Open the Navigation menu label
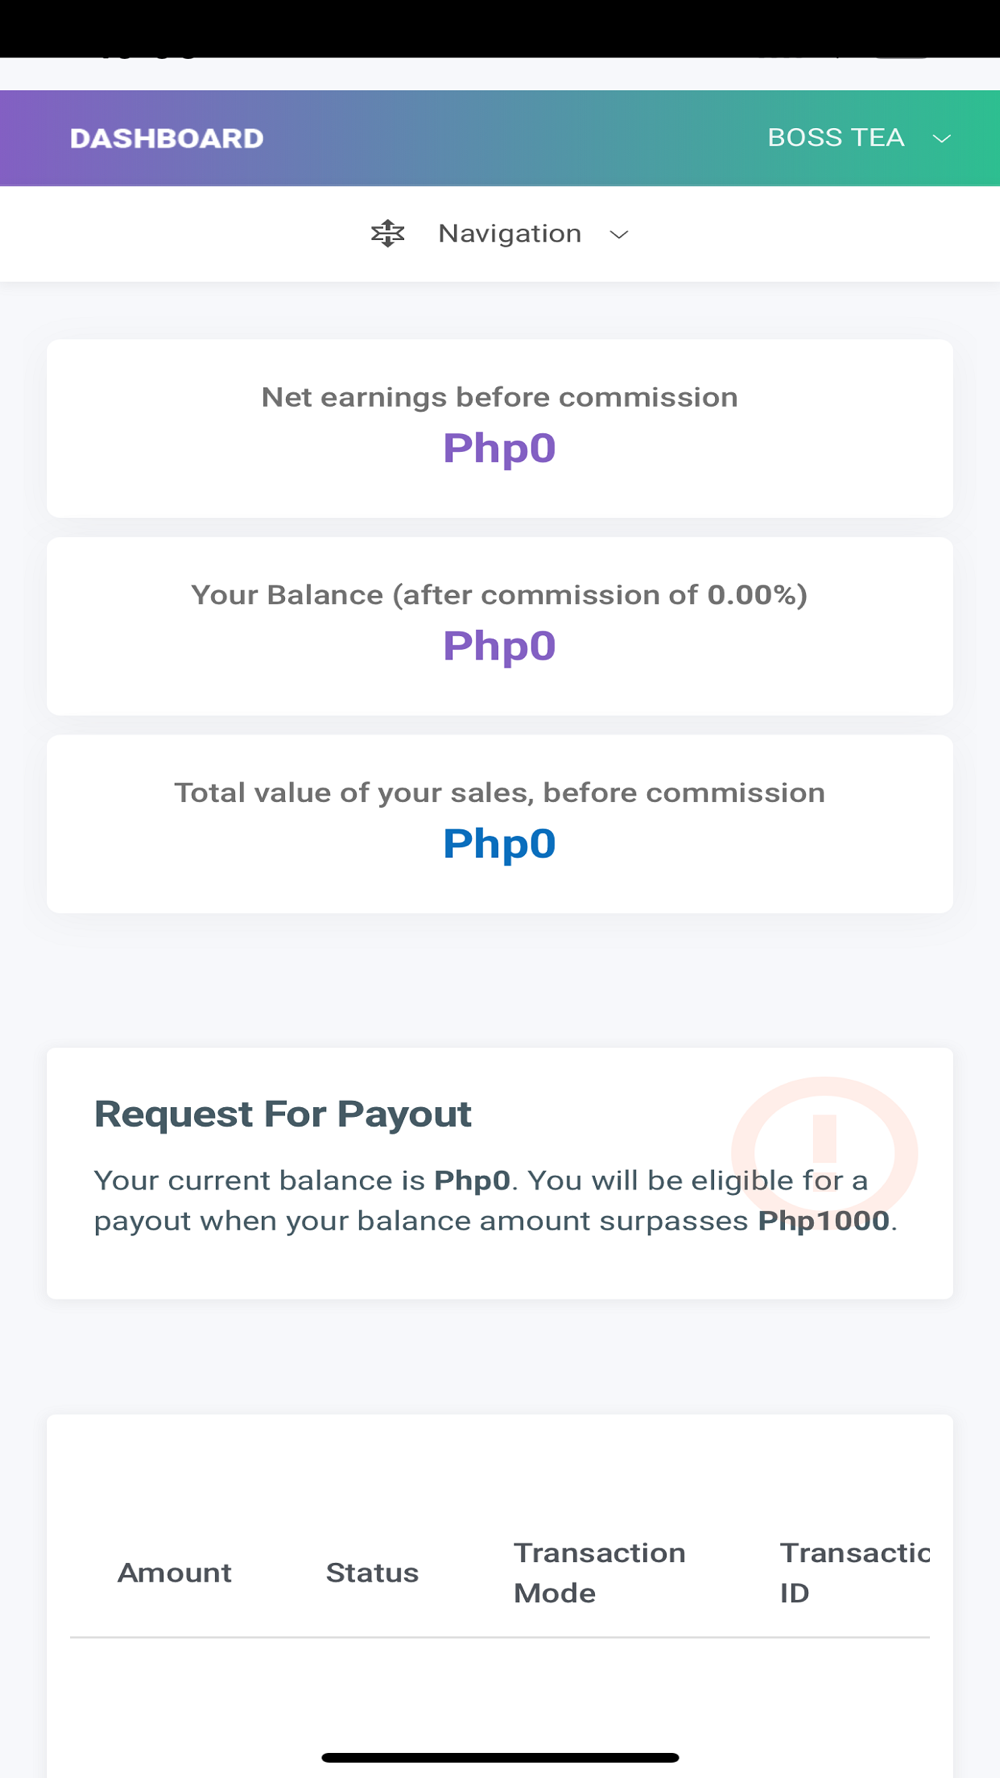This screenshot has height=1778, width=1000. [x=509, y=233]
